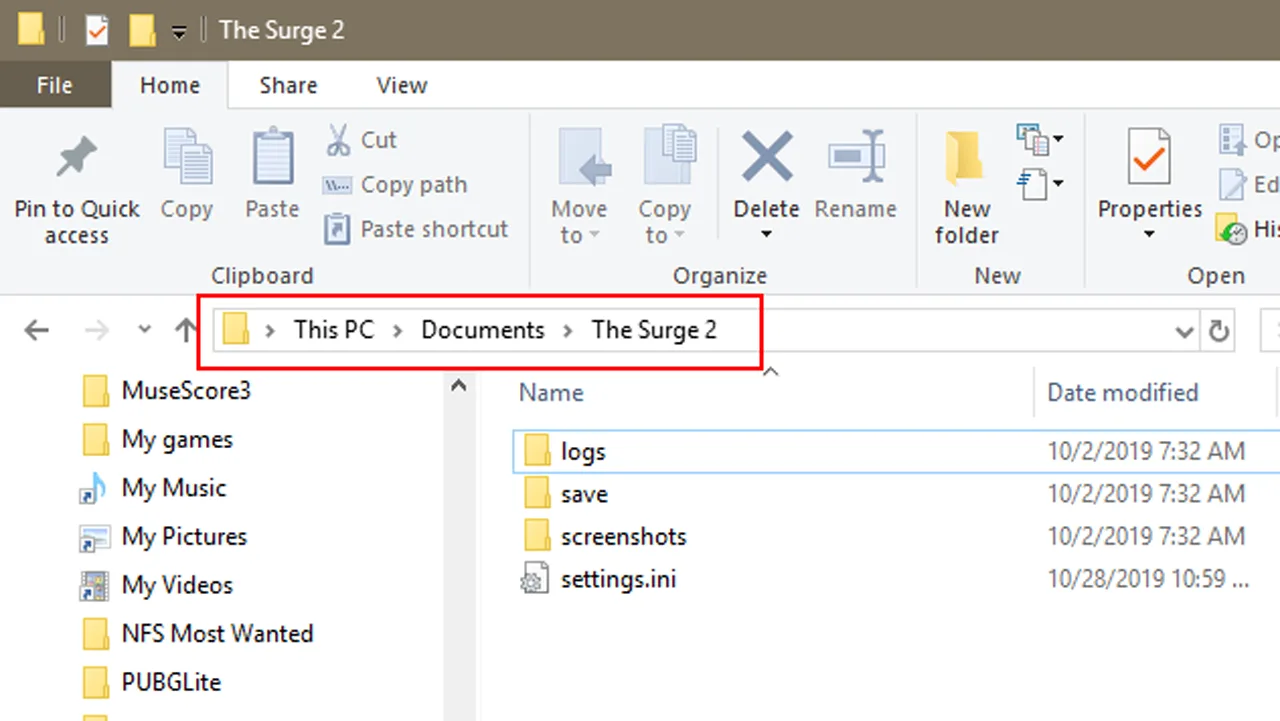Expand the address bar history dropdown
1280x721 pixels.
click(x=1185, y=331)
